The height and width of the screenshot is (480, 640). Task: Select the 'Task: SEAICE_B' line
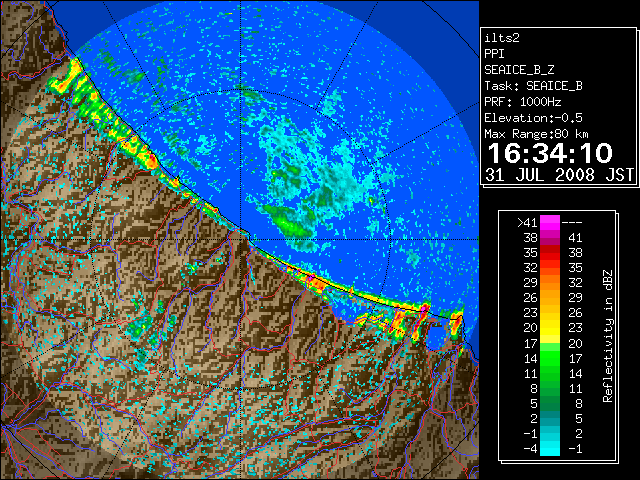[x=533, y=86]
